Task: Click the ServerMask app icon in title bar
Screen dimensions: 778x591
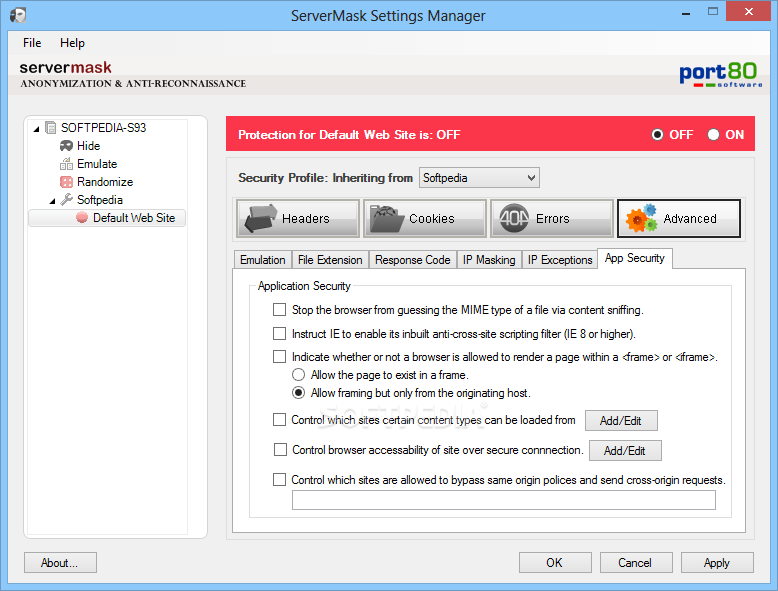Action: click(17, 15)
